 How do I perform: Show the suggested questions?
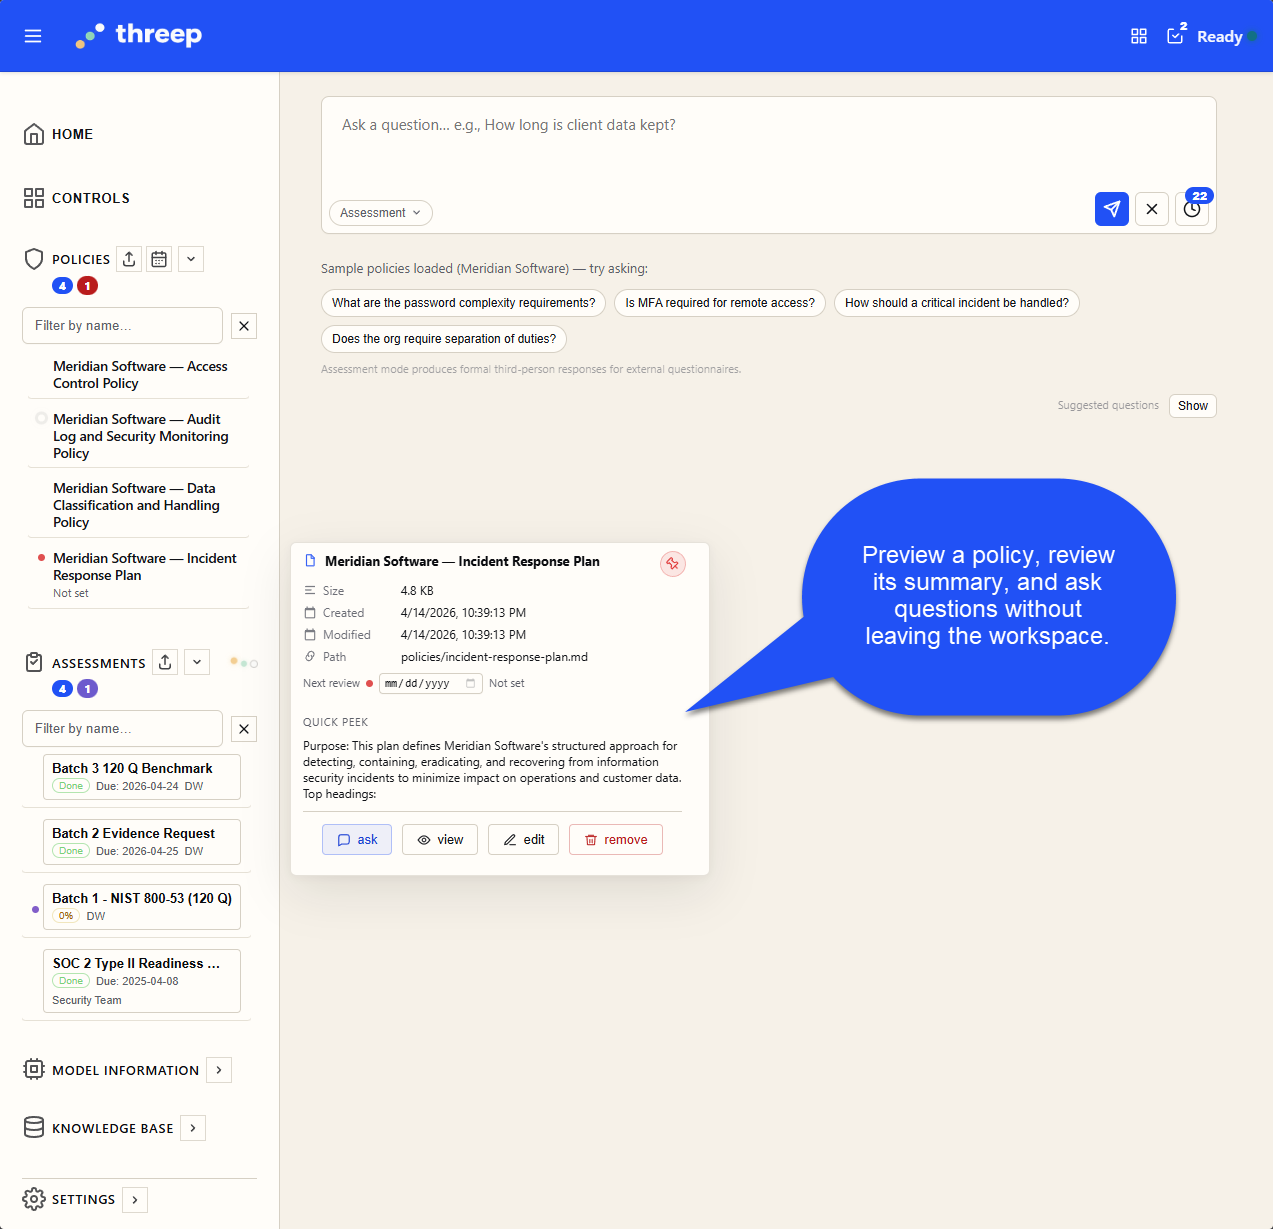tap(1192, 406)
